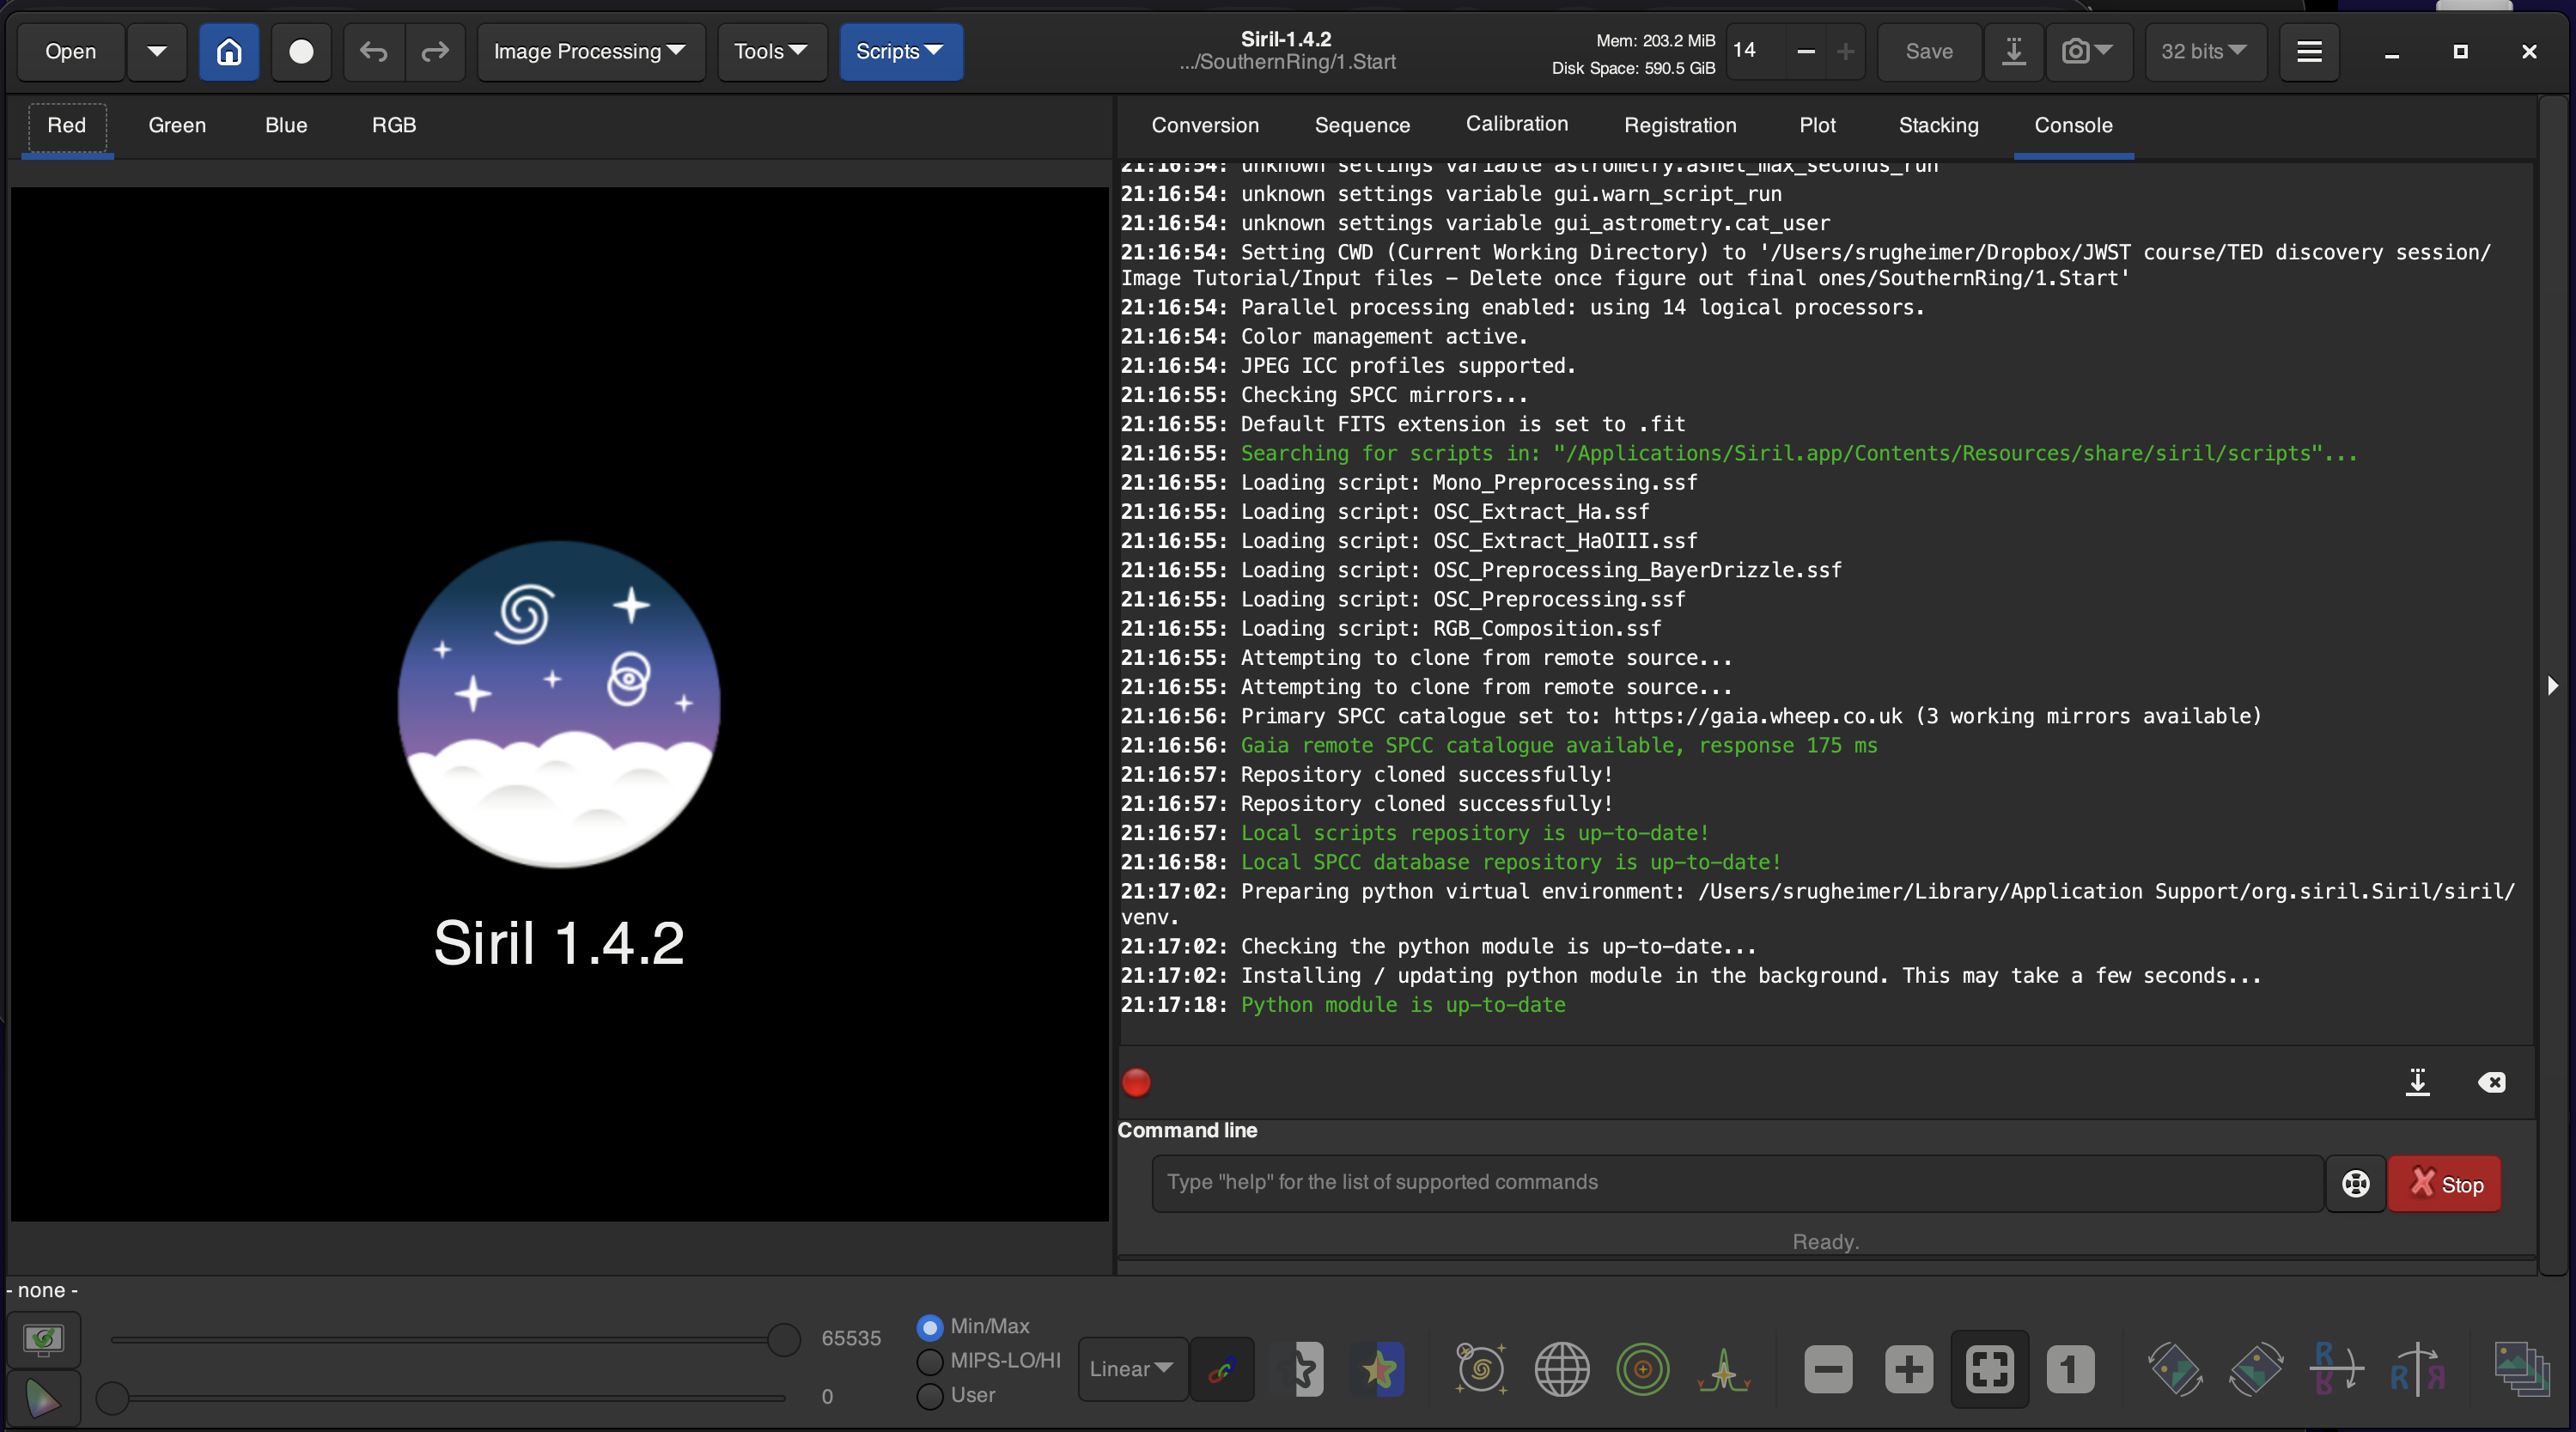Click the annotation galaxy icon
Screen dimensions: 2576x1432
coord(1480,1369)
